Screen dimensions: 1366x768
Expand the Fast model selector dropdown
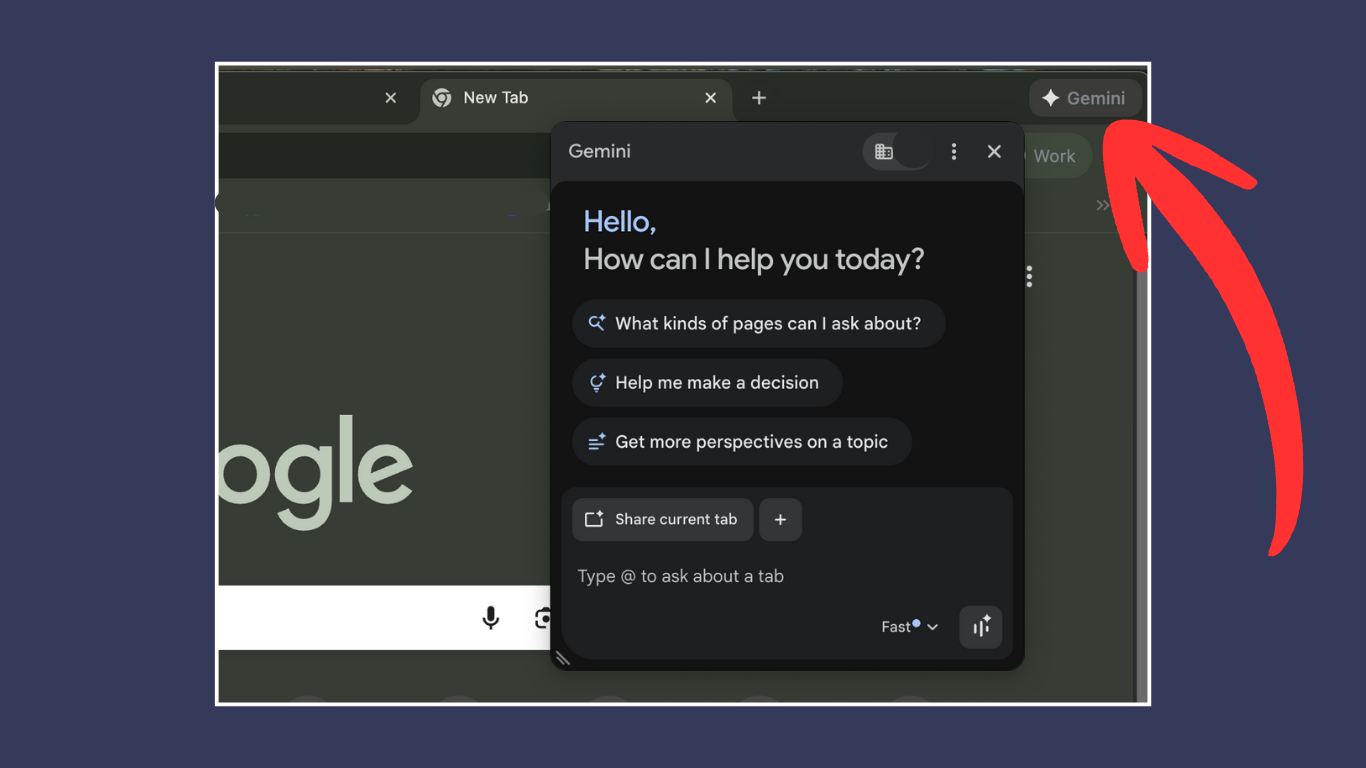point(909,627)
